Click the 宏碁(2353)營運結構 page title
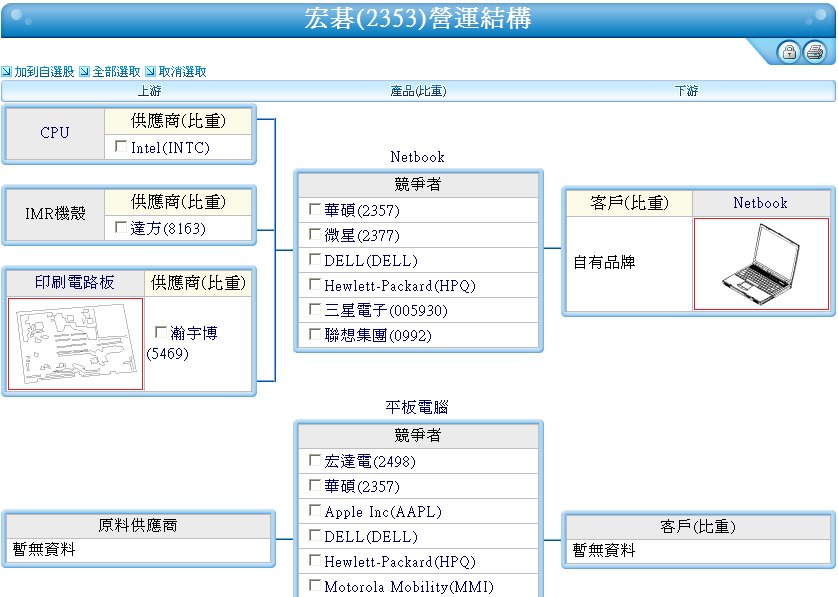 [x=418, y=19]
